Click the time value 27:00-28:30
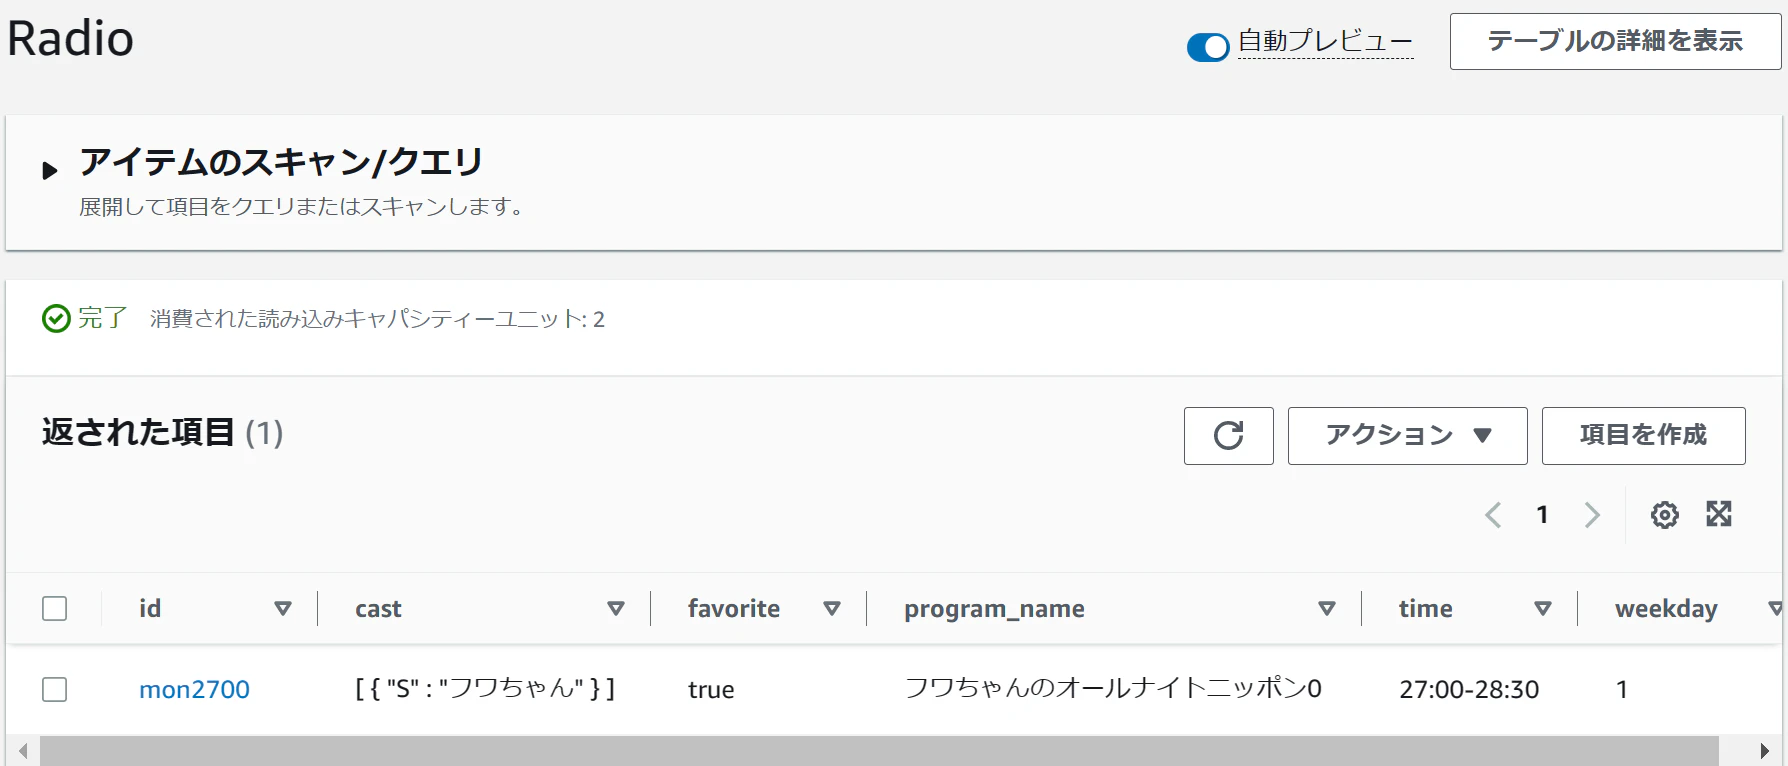Image resolution: width=1788 pixels, height=766 pixels. click(x=1469, y=690)
